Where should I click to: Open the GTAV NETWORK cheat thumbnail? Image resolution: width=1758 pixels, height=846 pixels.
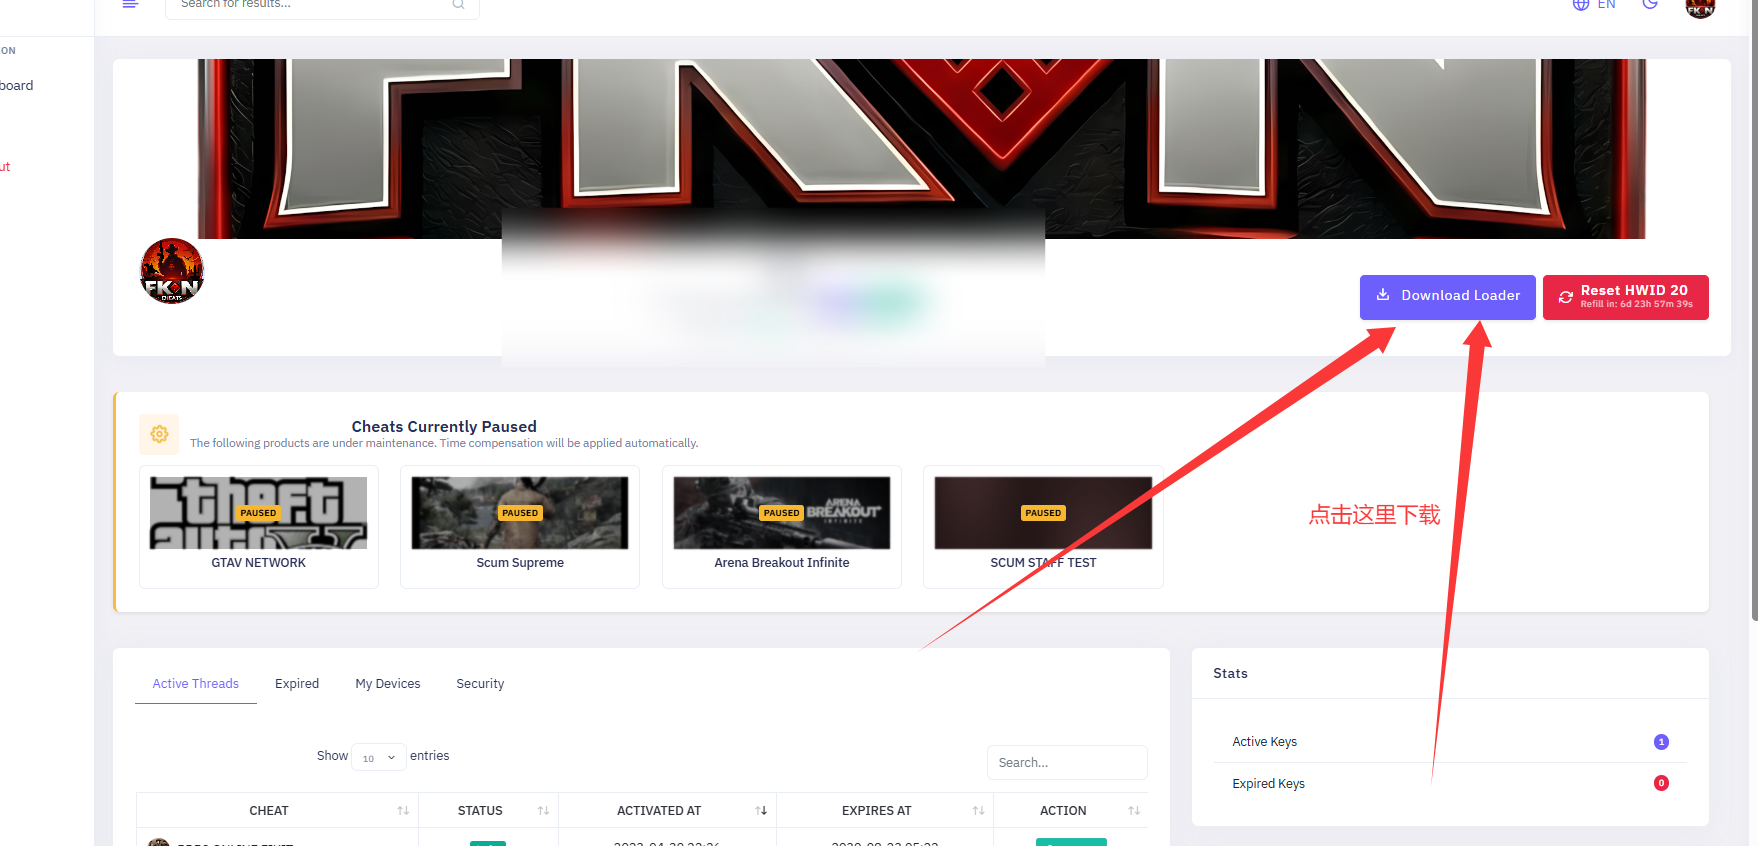click(259, 513)
